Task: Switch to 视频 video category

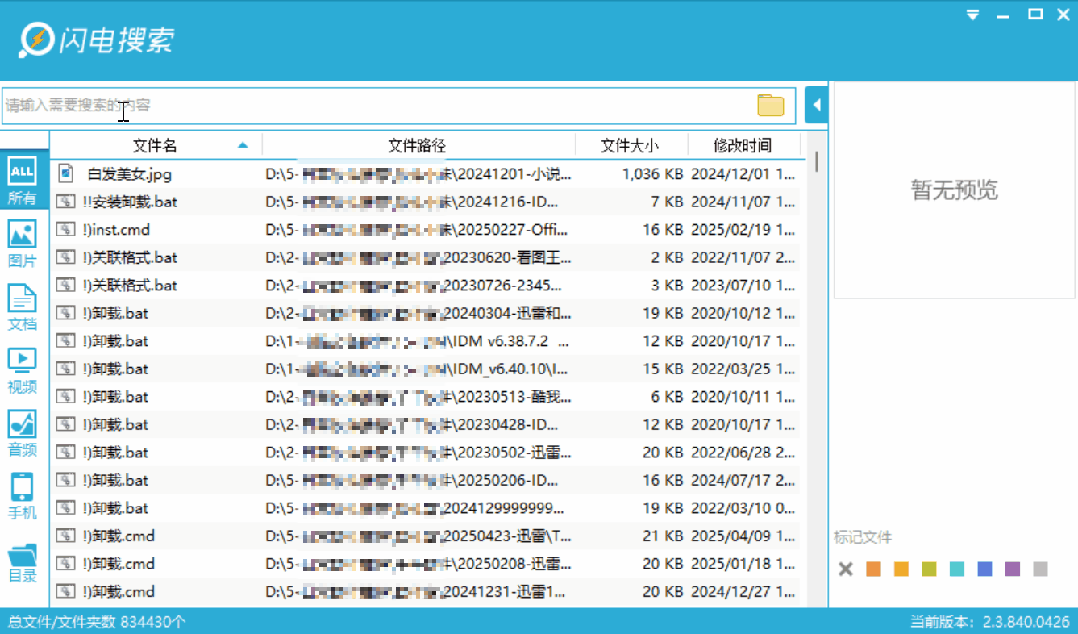Action: (22, 371)
